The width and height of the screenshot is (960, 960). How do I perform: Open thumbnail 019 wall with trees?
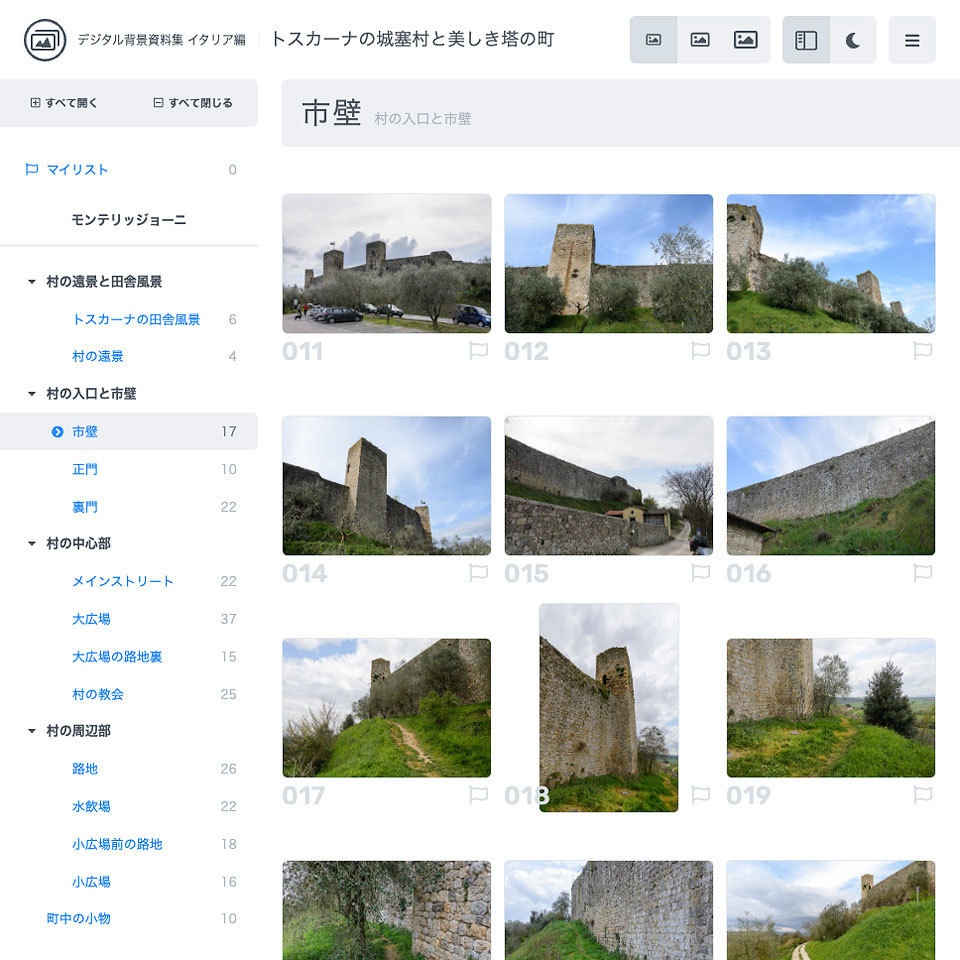pyautogui.click(x=831, y=708)
